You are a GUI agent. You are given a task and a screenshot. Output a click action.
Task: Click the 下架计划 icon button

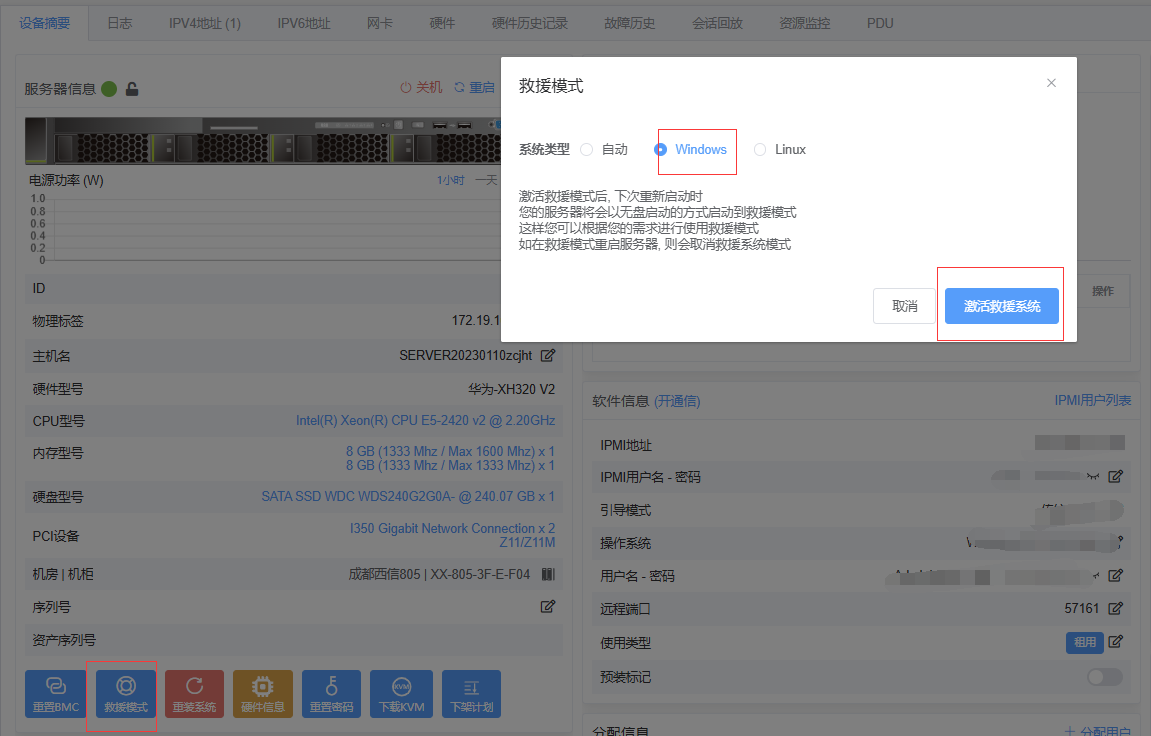point(471,694)
